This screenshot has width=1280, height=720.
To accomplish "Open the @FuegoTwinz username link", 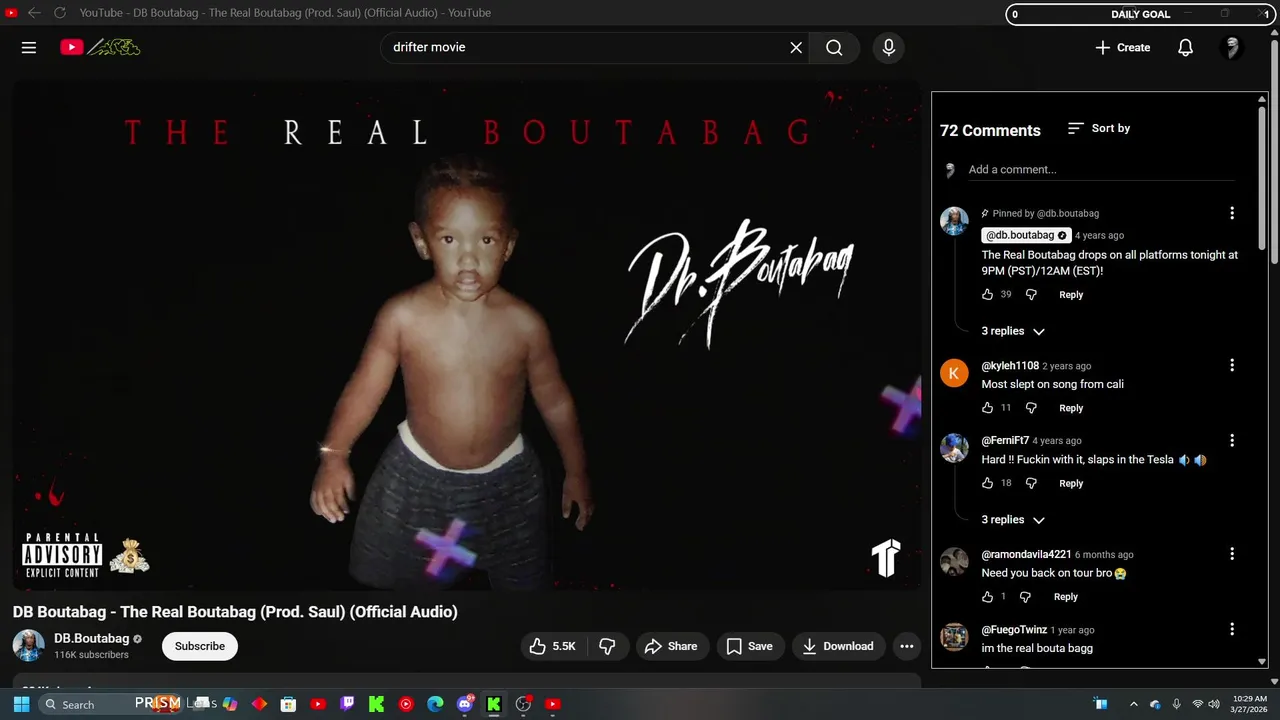I will (x=1014, y=630).
